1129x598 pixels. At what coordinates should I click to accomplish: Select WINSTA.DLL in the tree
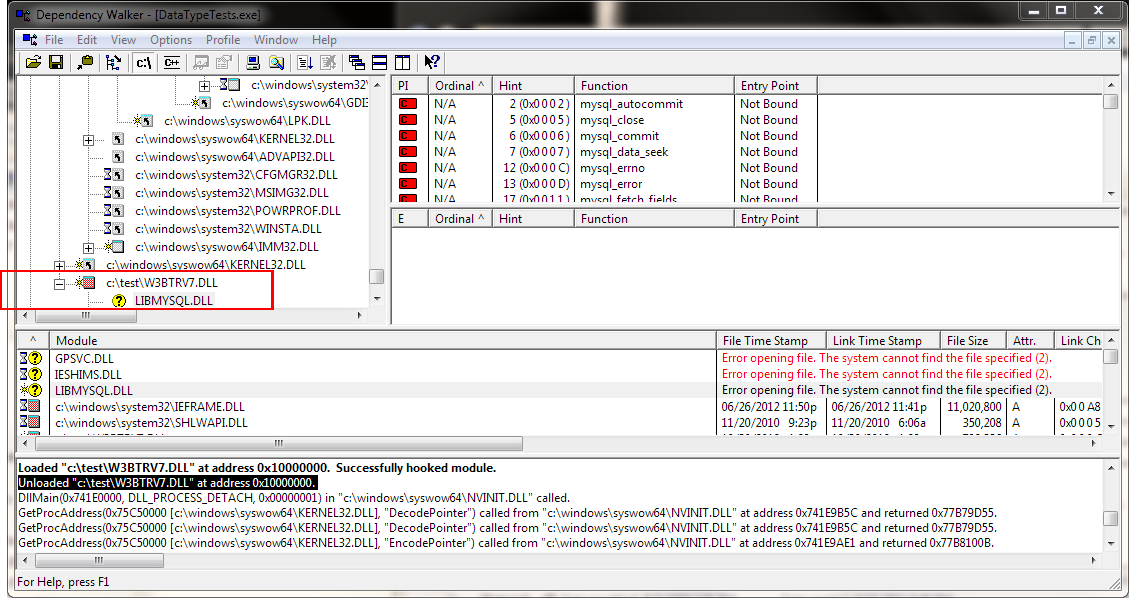click(x=228, y=229)
